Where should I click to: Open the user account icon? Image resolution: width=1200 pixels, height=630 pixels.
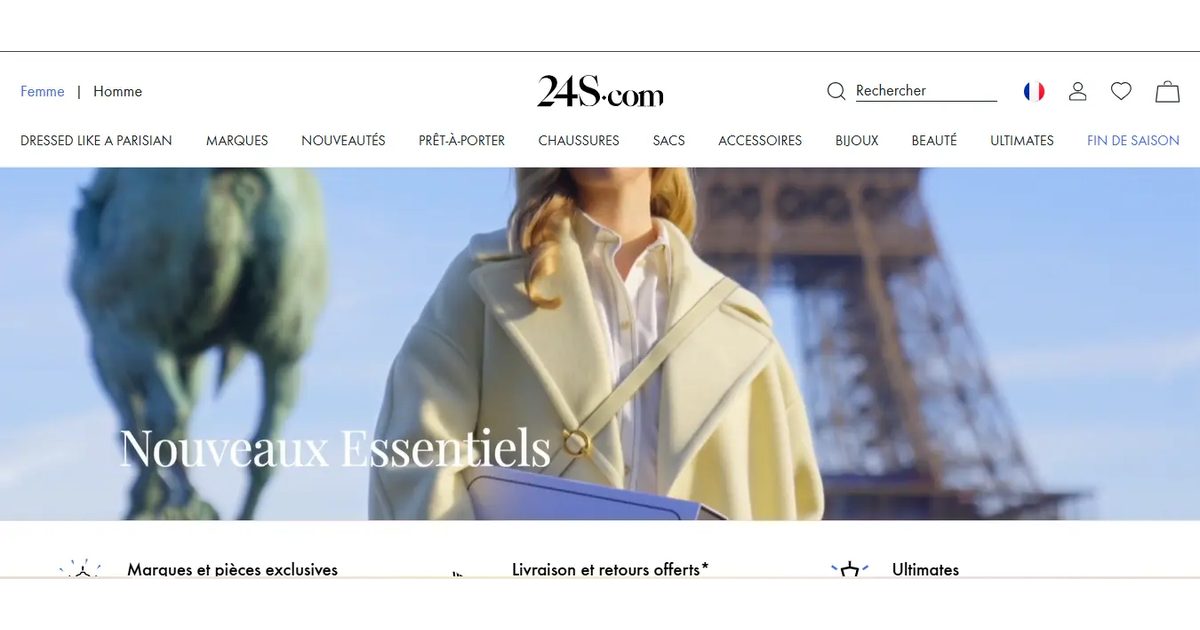[1077, 91]
